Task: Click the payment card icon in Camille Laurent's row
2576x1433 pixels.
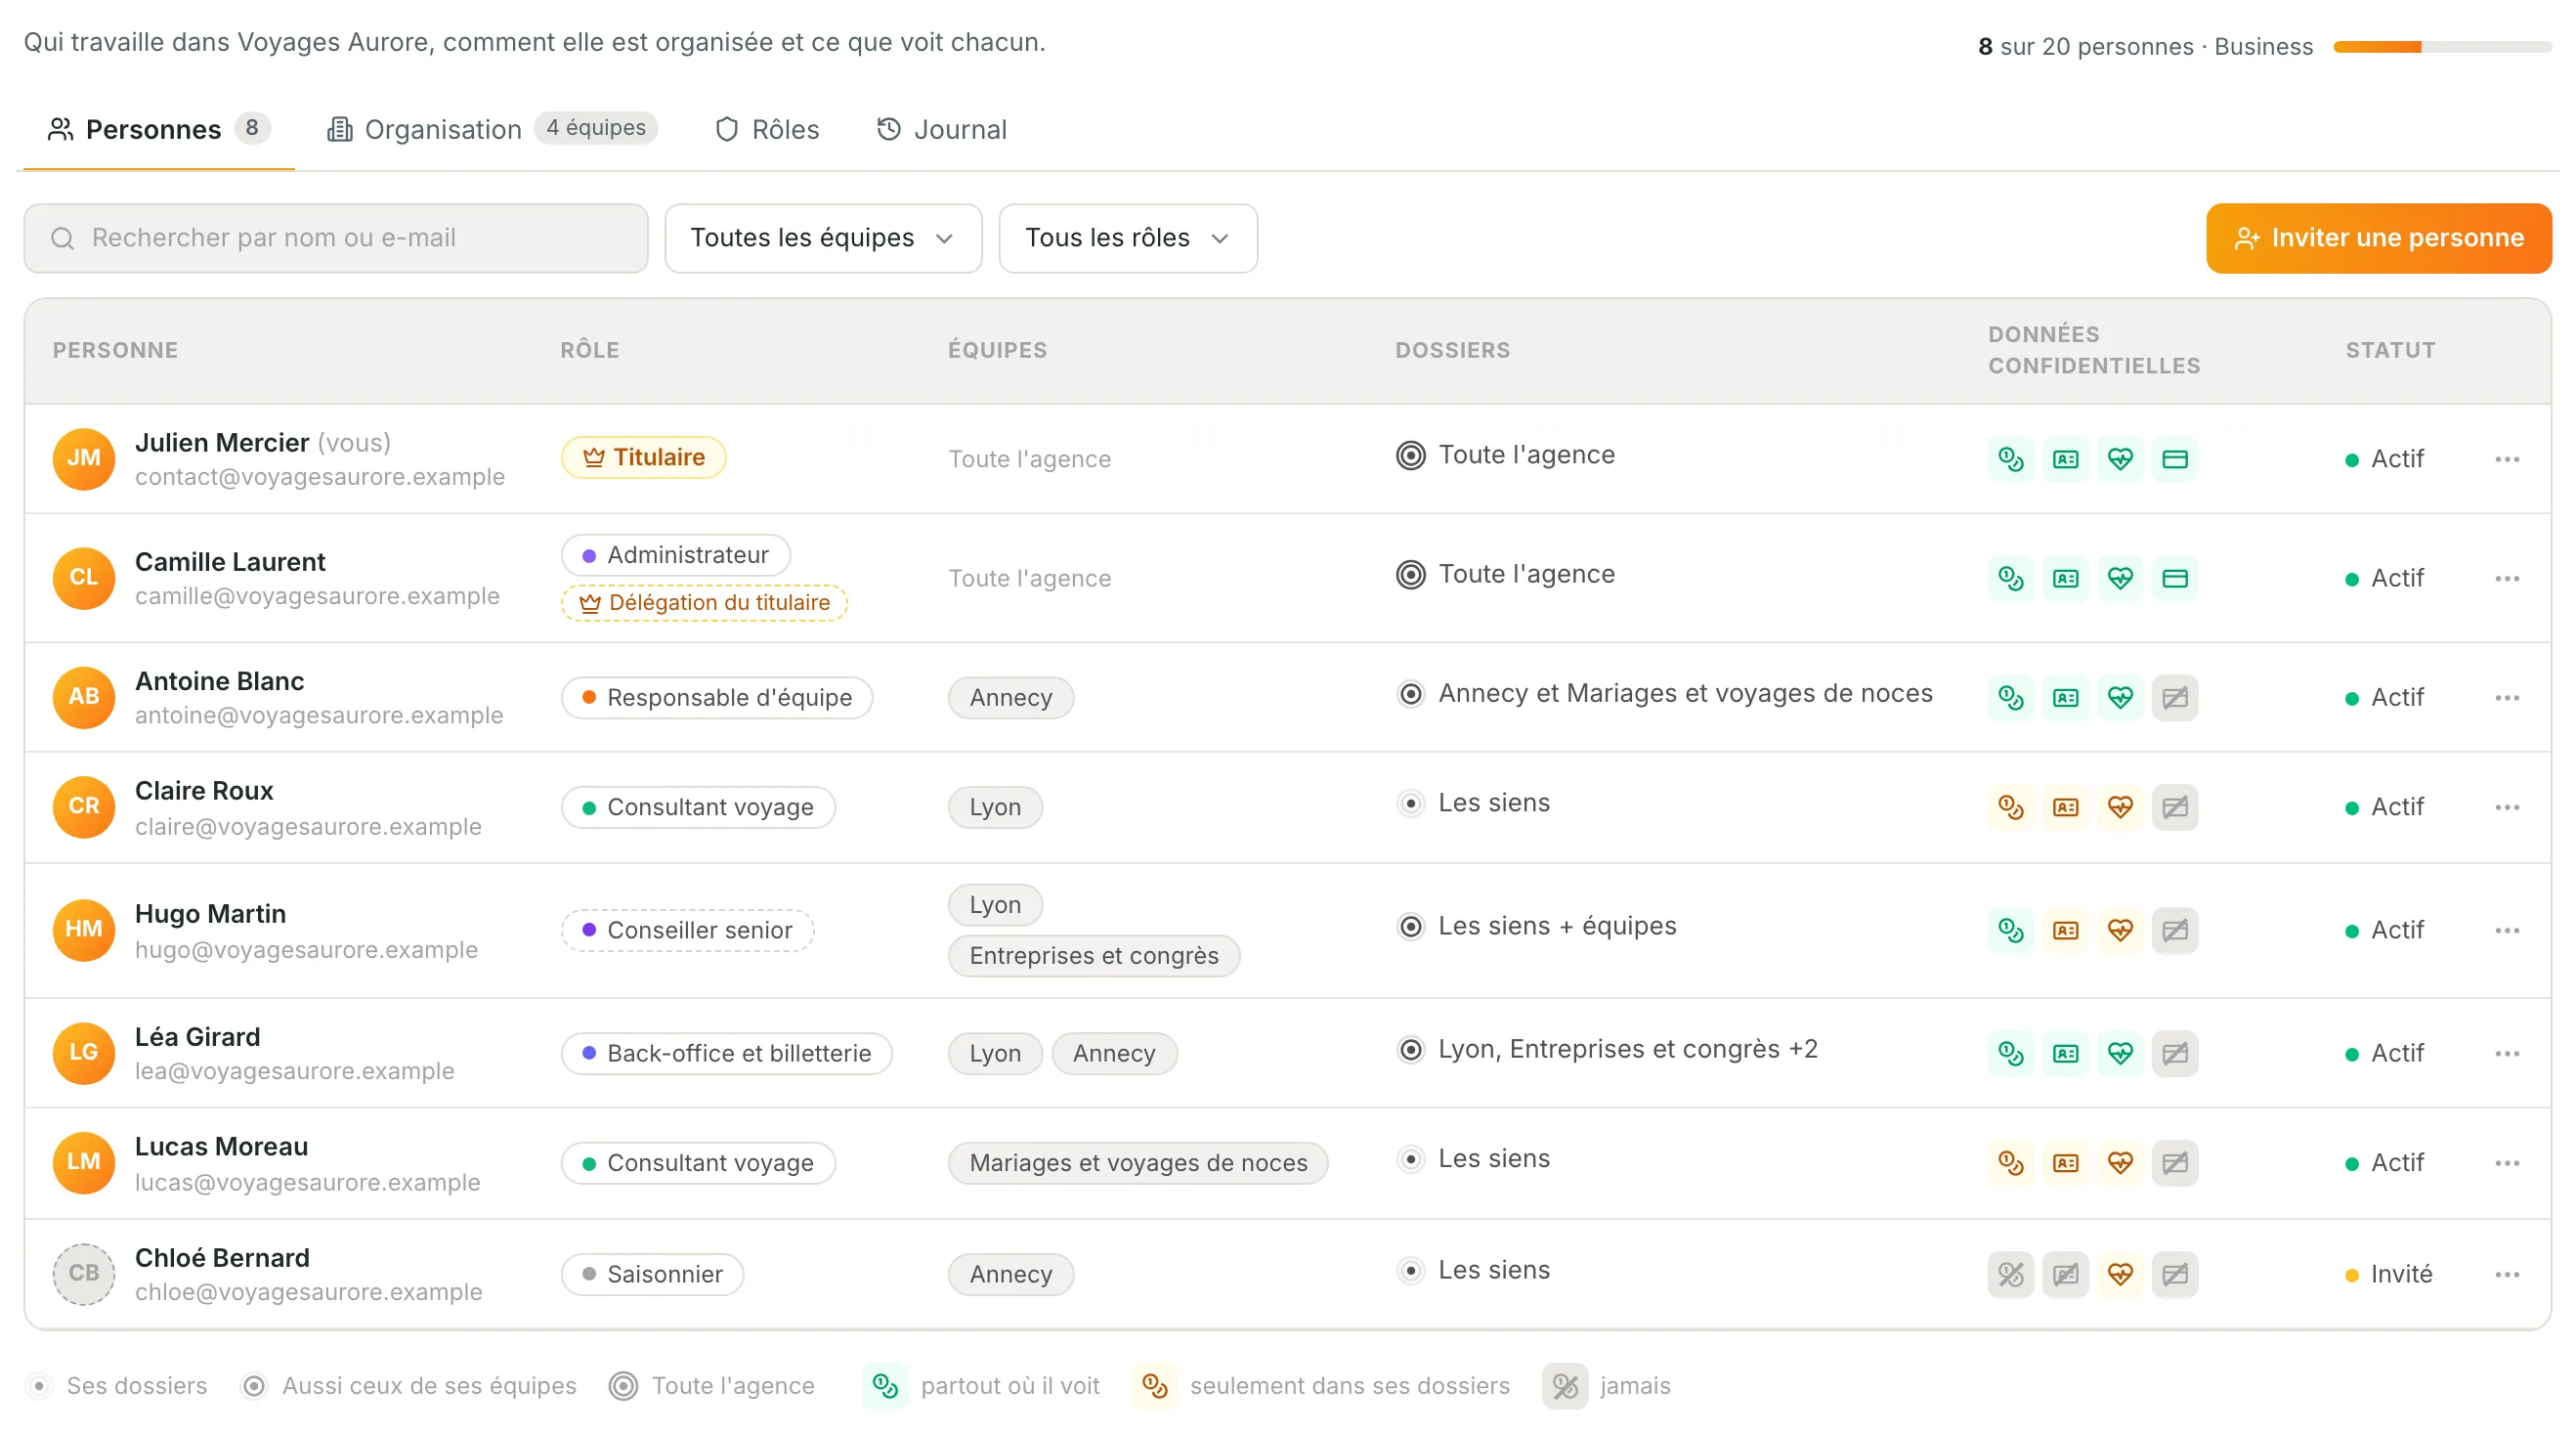Action: pos(2175,578)
